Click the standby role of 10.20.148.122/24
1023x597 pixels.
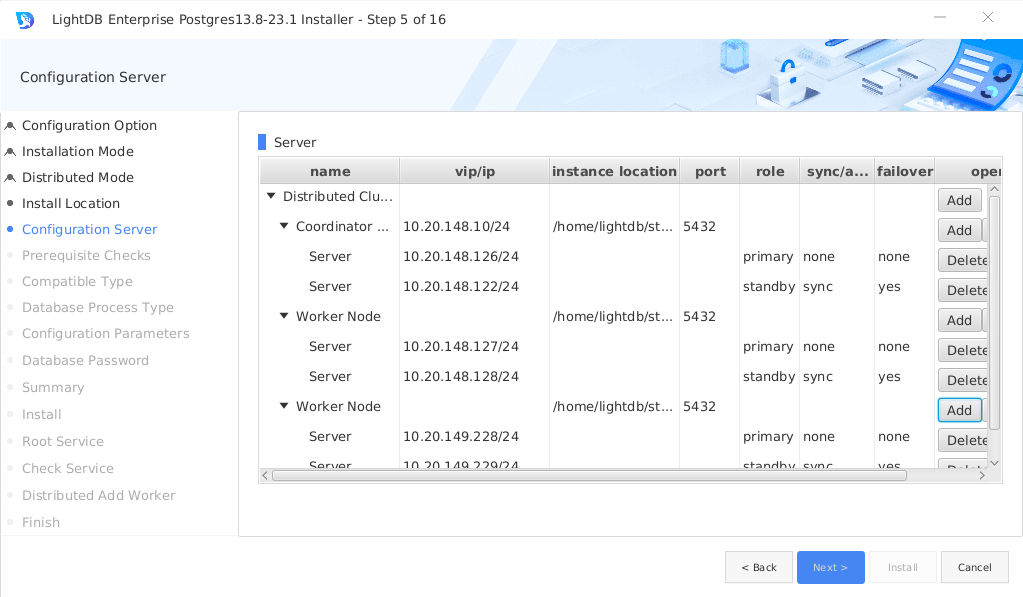pyautogui.click(x=769, y=286)
